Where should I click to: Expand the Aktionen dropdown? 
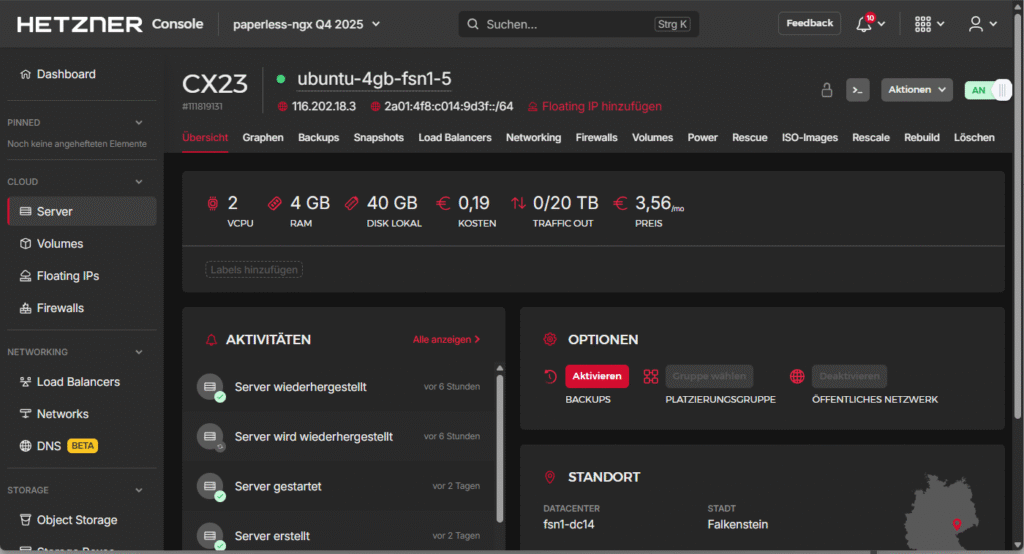916,90
